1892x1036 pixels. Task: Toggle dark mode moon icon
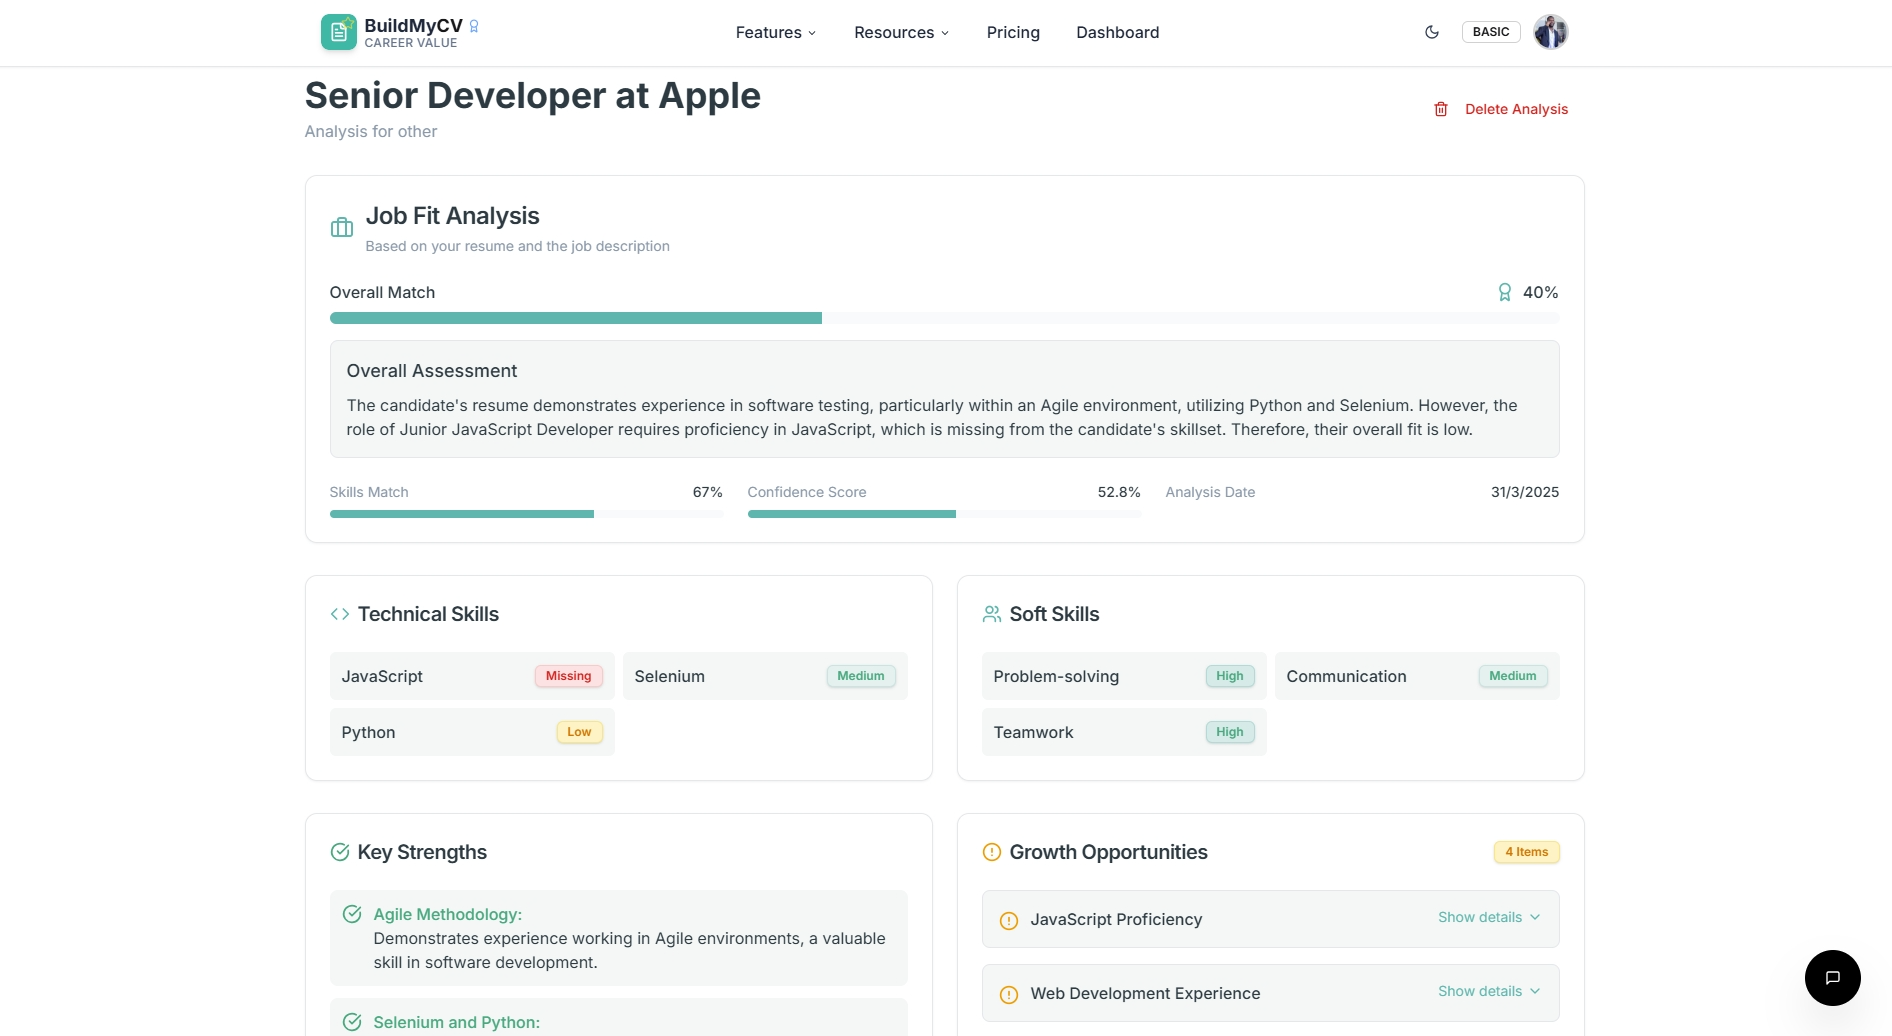click(x=1432, y=32)
